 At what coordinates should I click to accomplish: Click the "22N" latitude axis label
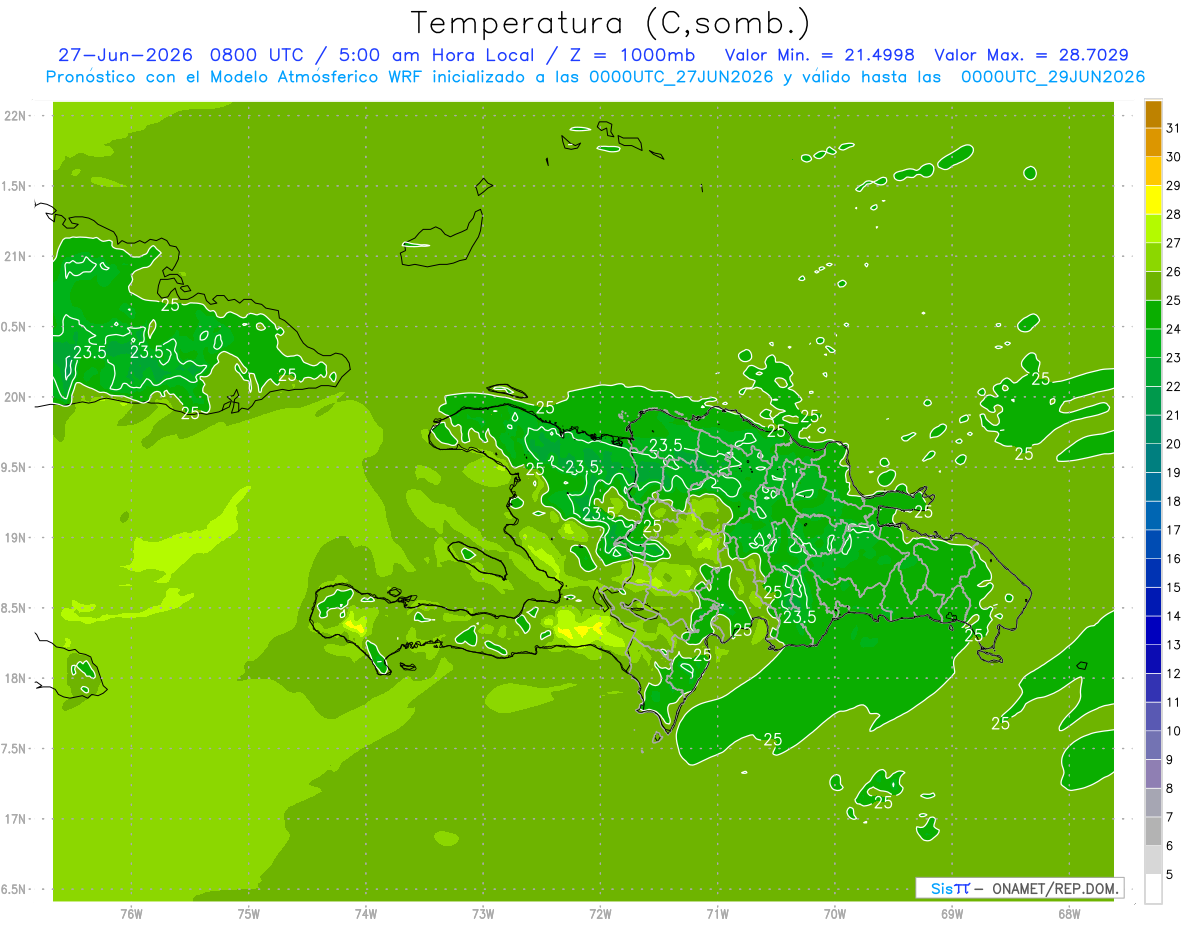[x=15, y=115]
